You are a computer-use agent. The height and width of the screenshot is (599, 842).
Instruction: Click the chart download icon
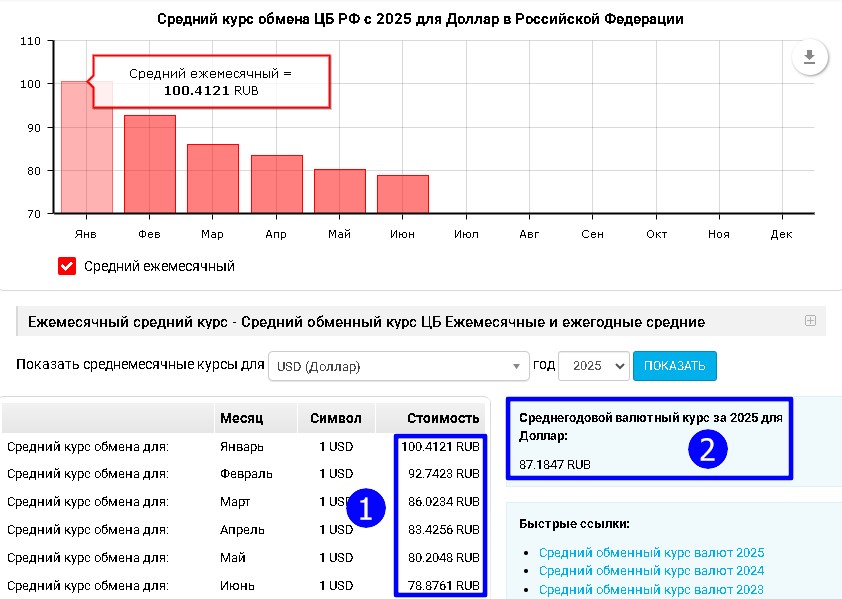click(x=809, y=58)
